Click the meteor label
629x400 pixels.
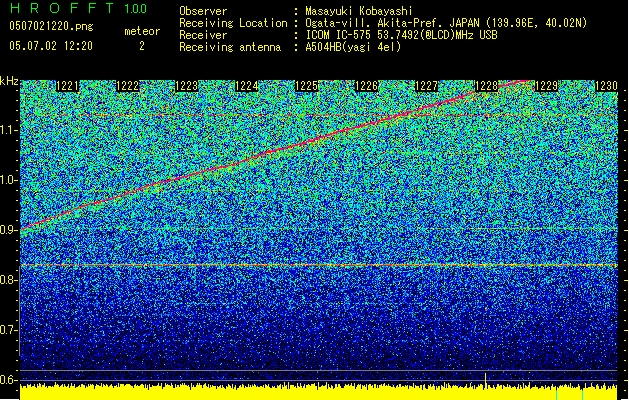(x=142, y=31)
